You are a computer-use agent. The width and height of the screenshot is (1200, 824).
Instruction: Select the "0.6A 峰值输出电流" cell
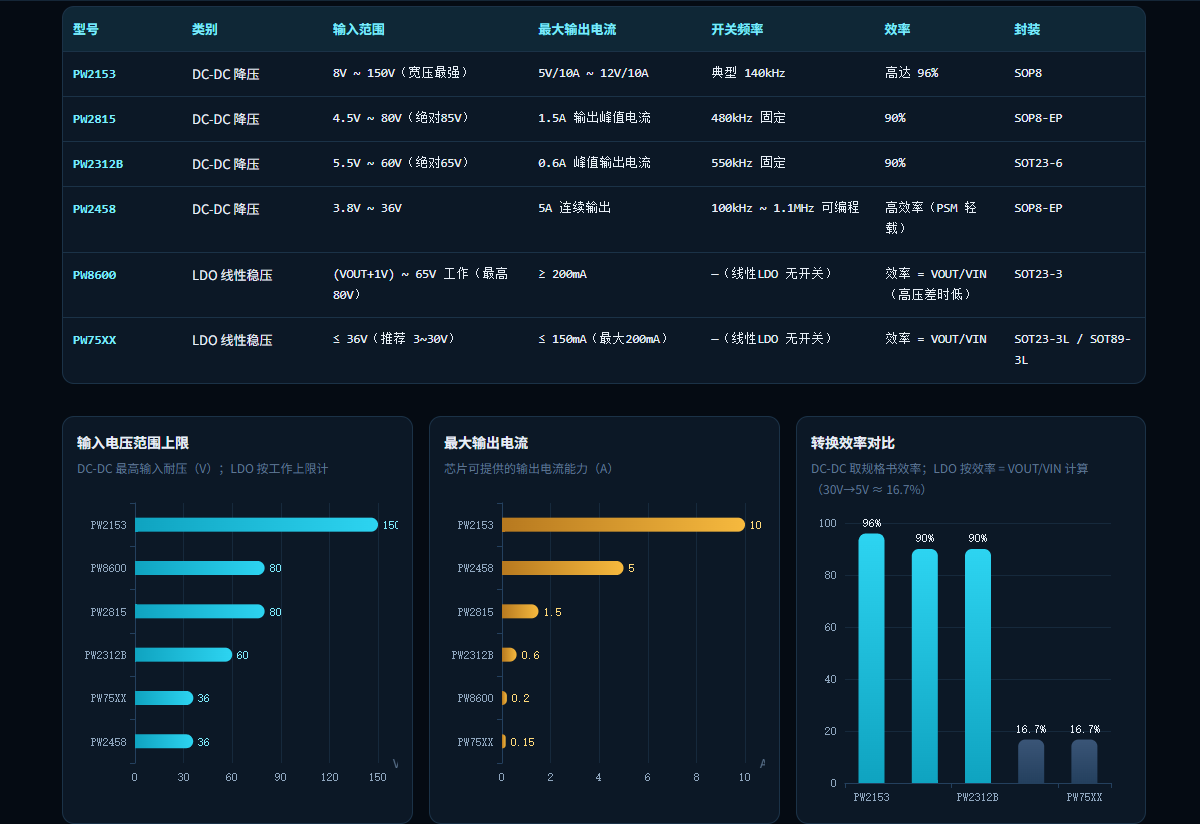click(x=594, y=163)
